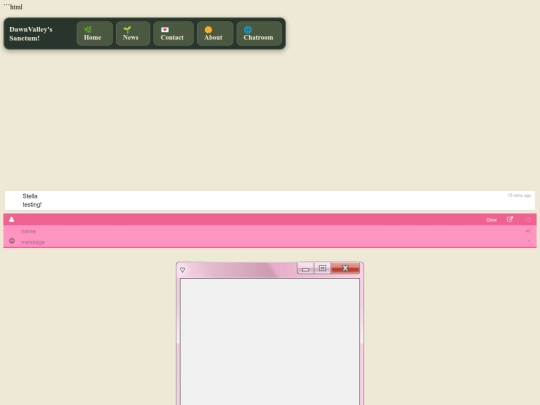
Task: Open the emoji smiley picker
Action: (12, 241)
